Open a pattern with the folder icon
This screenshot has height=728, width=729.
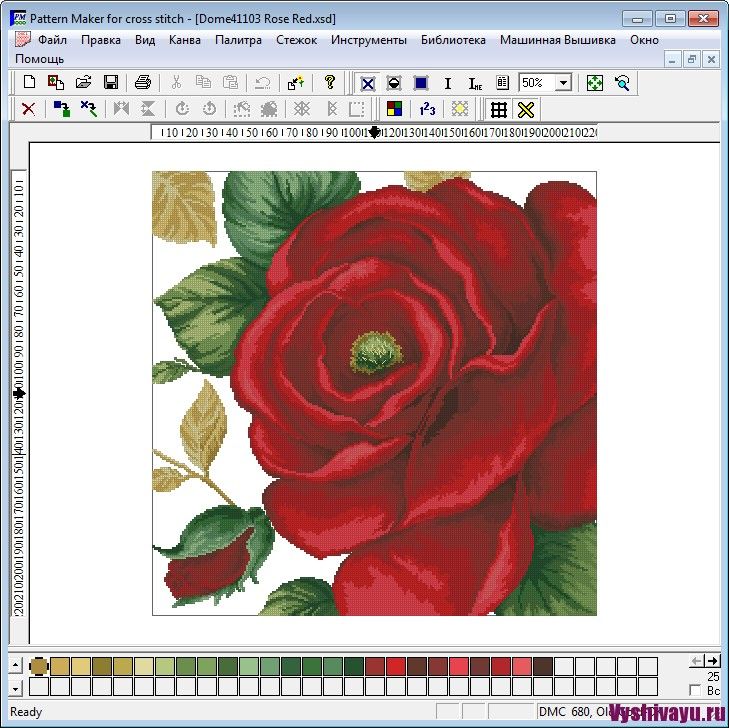[x=83, y=82]
